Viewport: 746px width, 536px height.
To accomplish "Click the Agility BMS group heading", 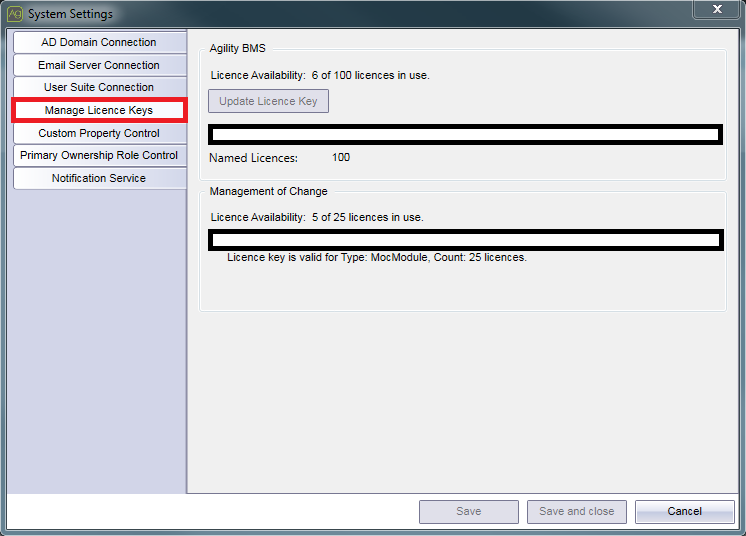I will tap(237, 49).
